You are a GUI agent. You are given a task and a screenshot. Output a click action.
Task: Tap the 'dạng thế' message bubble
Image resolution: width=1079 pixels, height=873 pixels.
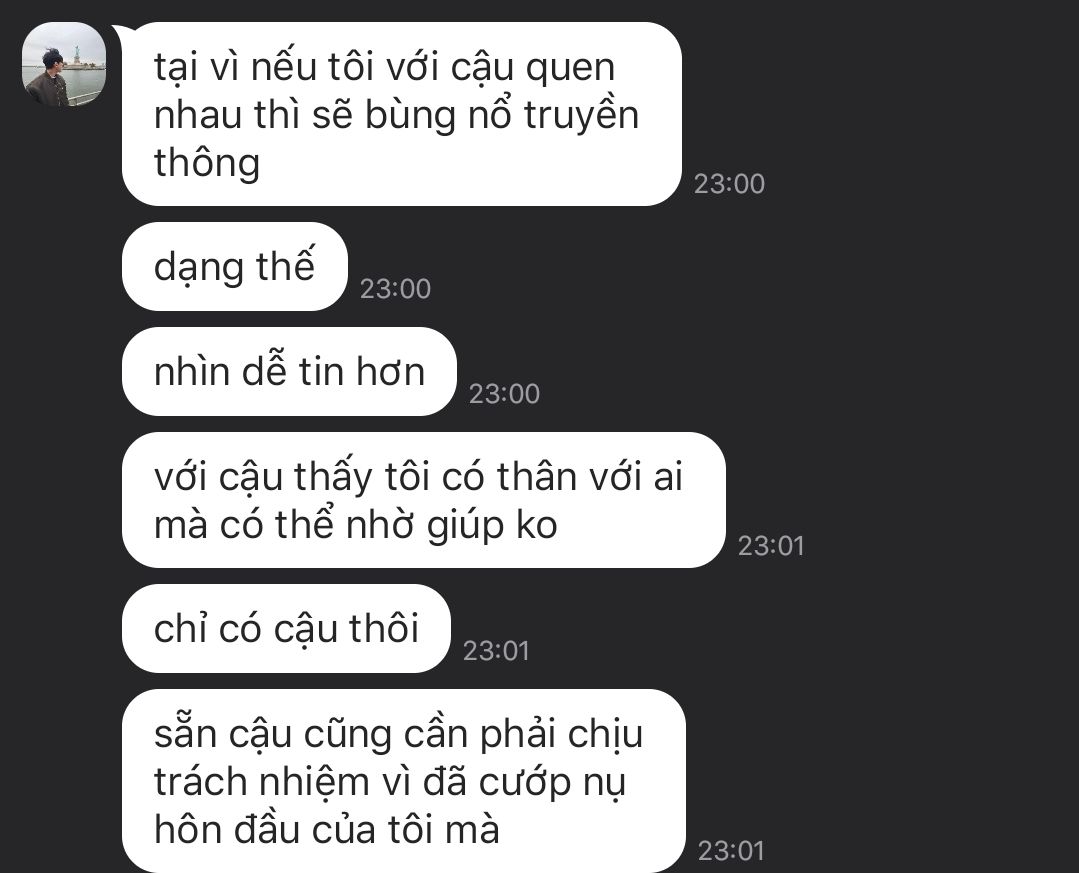(x=235, y=266)
